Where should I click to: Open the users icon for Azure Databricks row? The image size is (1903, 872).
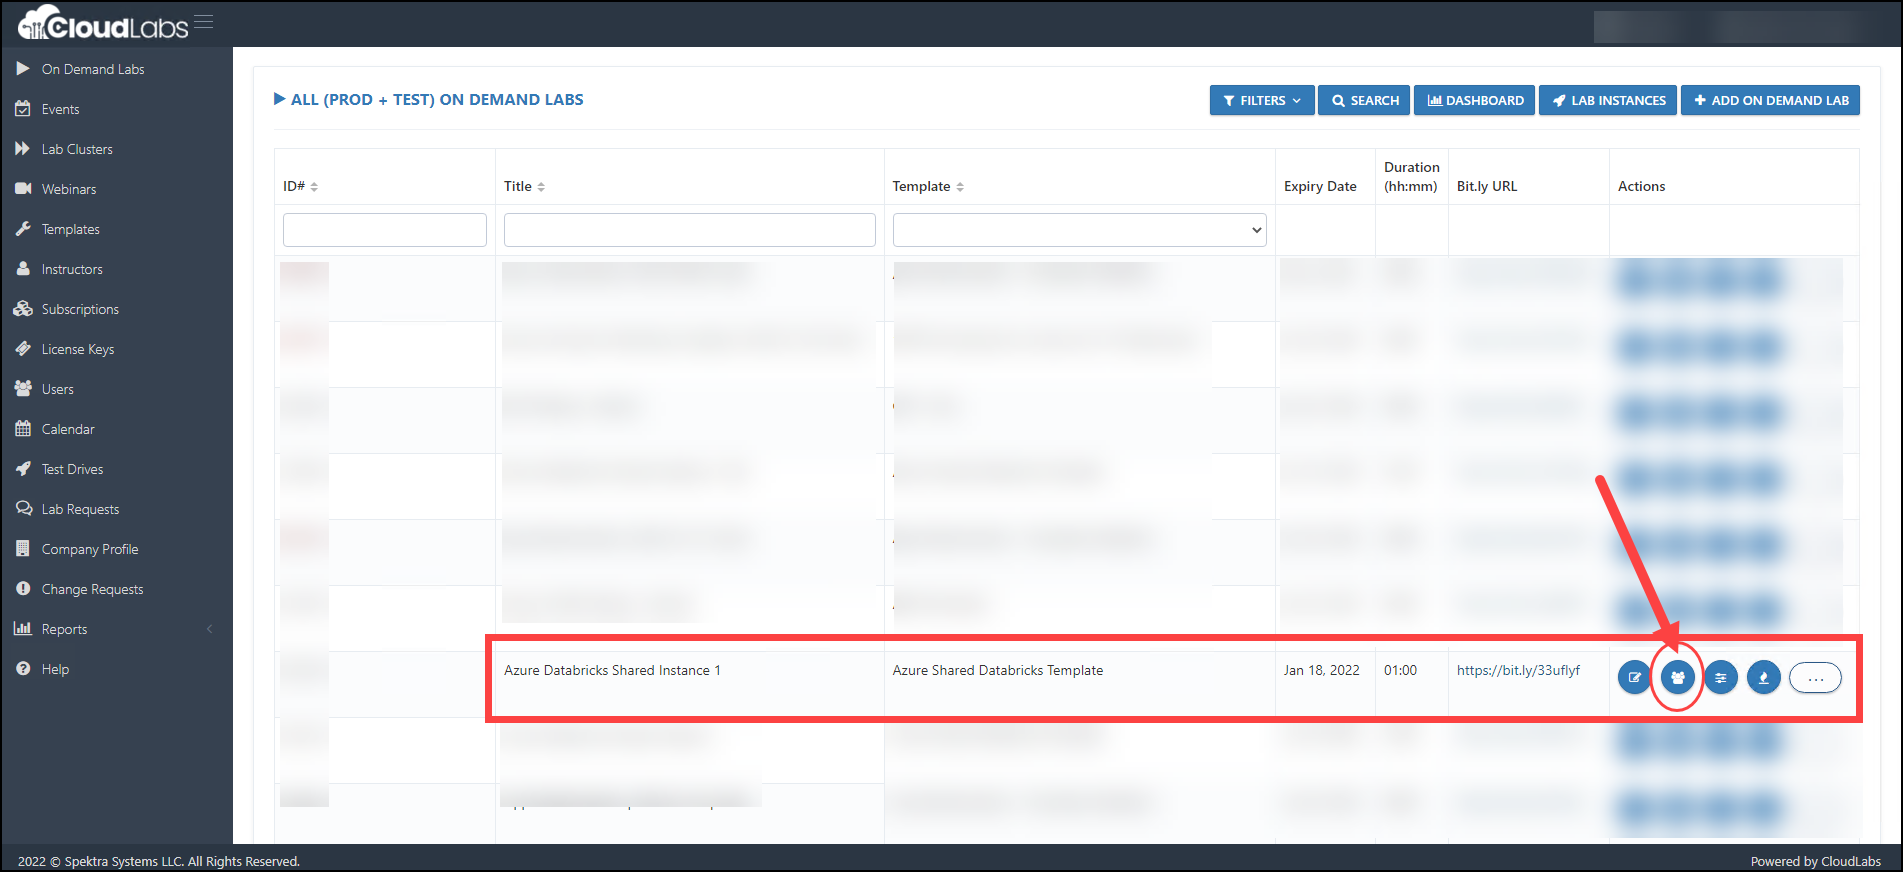1677,678
